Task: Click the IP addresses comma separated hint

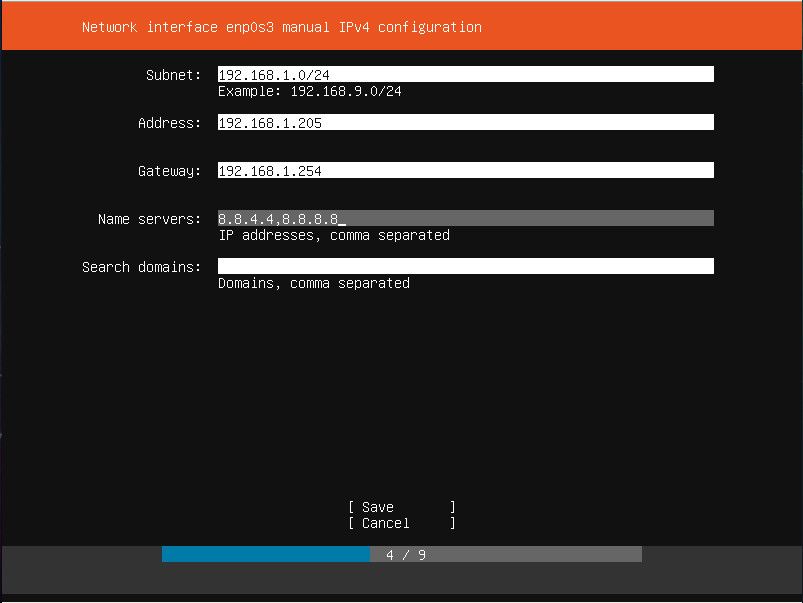Action: (x=334, y=235)
